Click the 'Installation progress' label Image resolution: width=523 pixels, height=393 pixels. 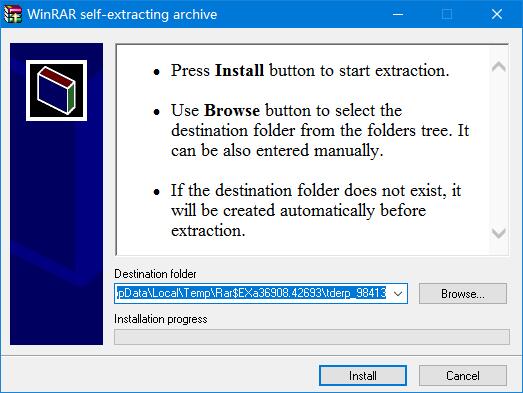[160, 319]
